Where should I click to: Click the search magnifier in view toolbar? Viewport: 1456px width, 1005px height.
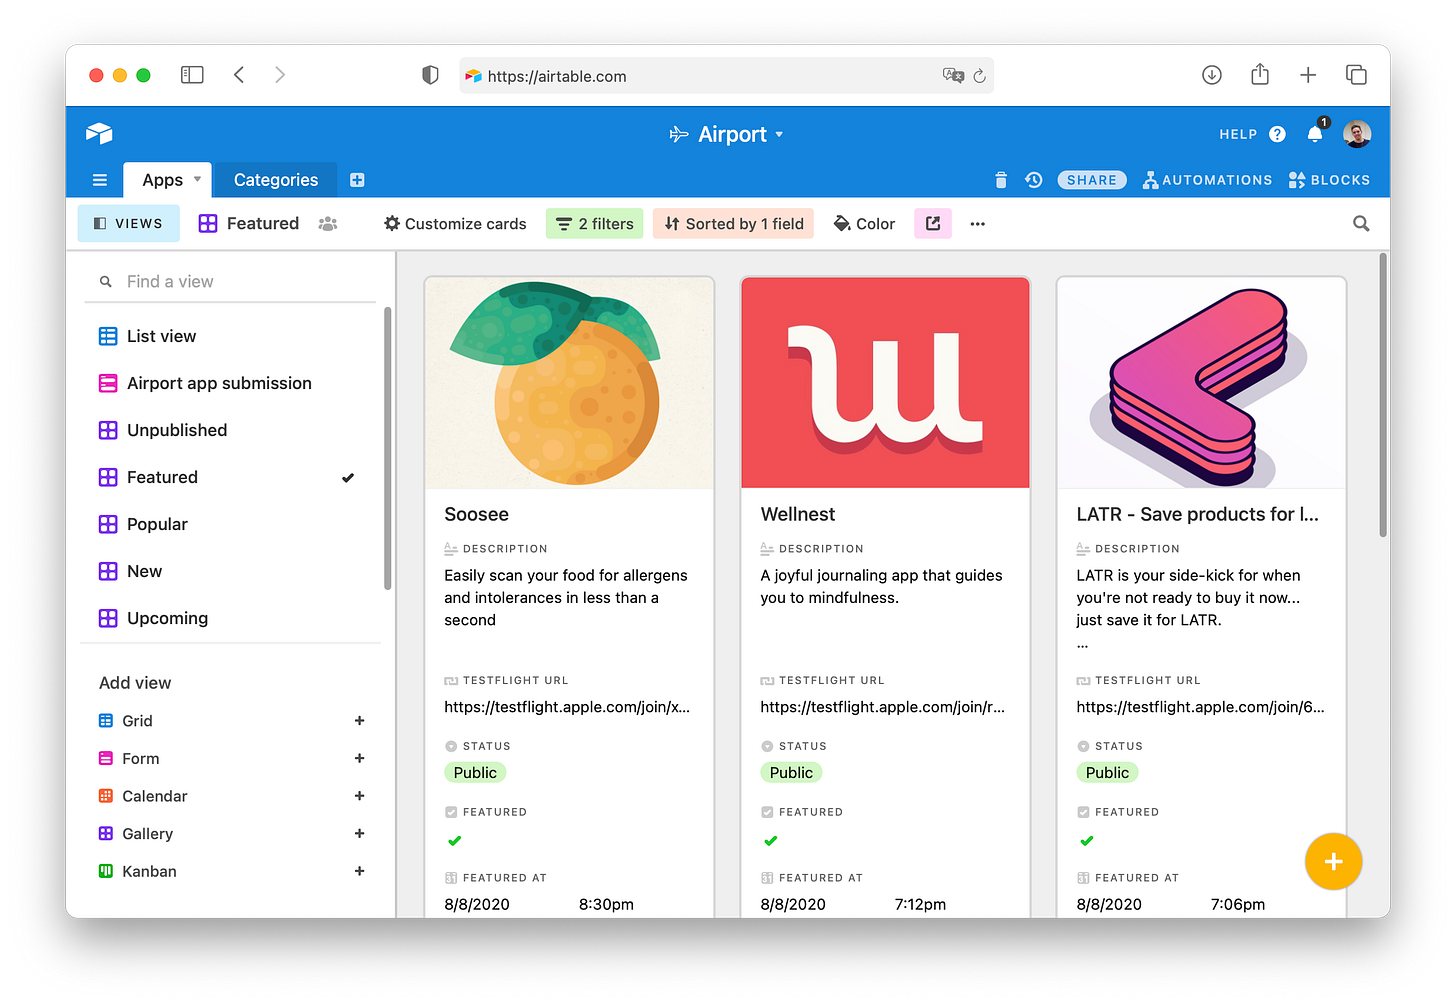1361,224
